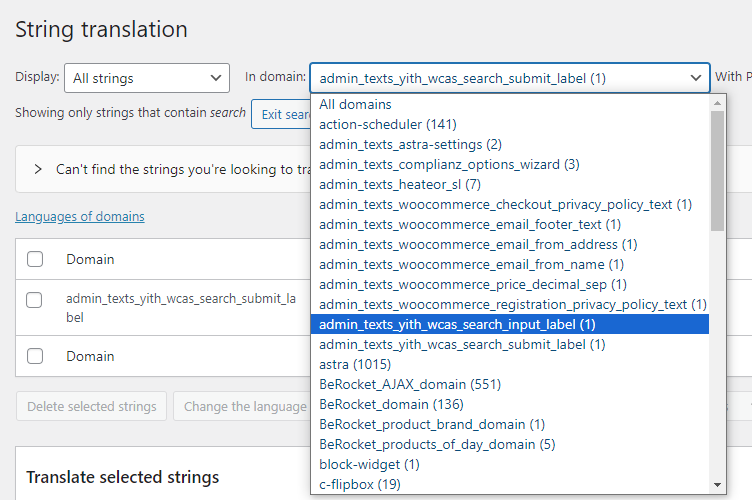The height and width of the screenshot is (500, 752).
Task: Select BeRocket_AJAX_domain (551) option
Action: click(x=509, y=384)
